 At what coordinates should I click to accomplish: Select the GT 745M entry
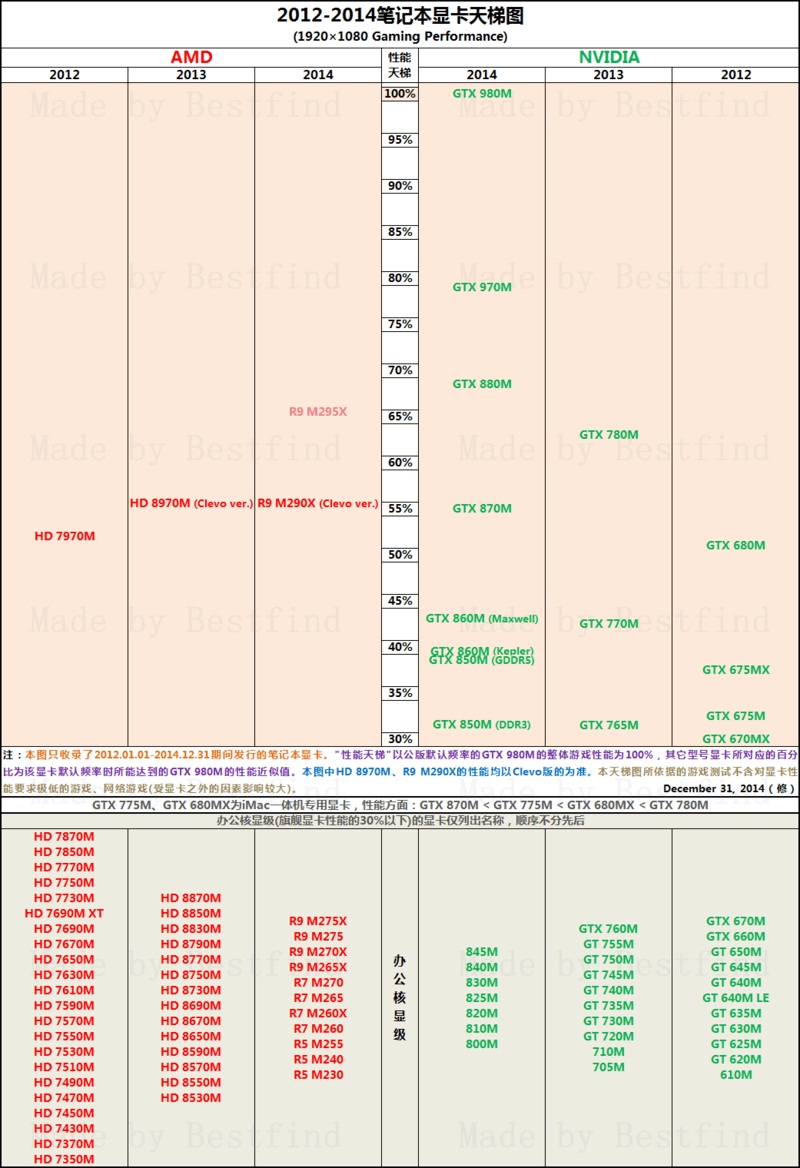coord(609,975)
